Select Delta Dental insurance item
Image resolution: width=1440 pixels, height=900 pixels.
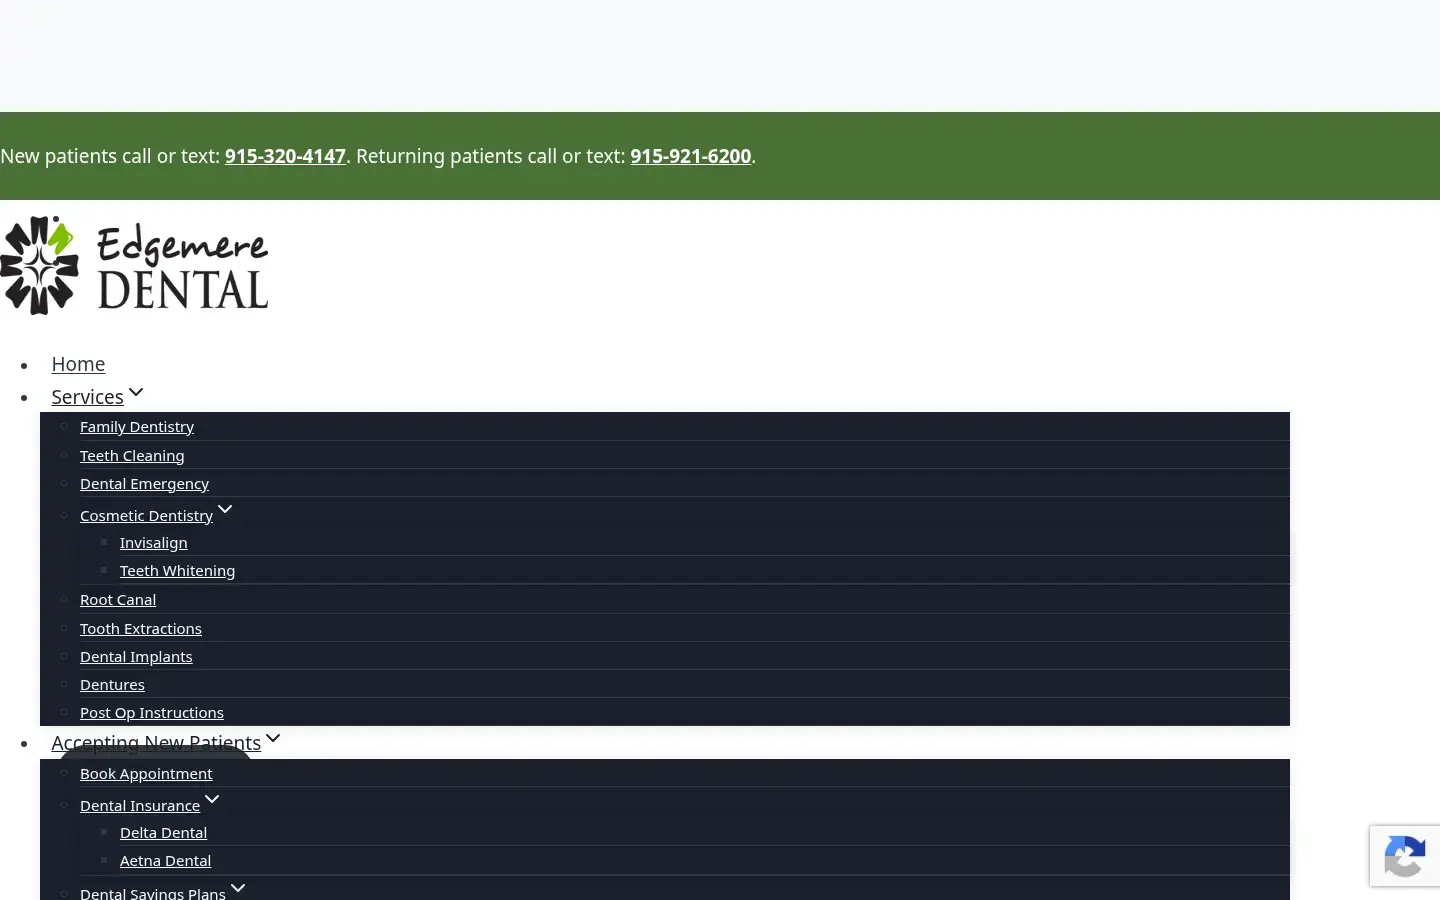pos(163,833)
